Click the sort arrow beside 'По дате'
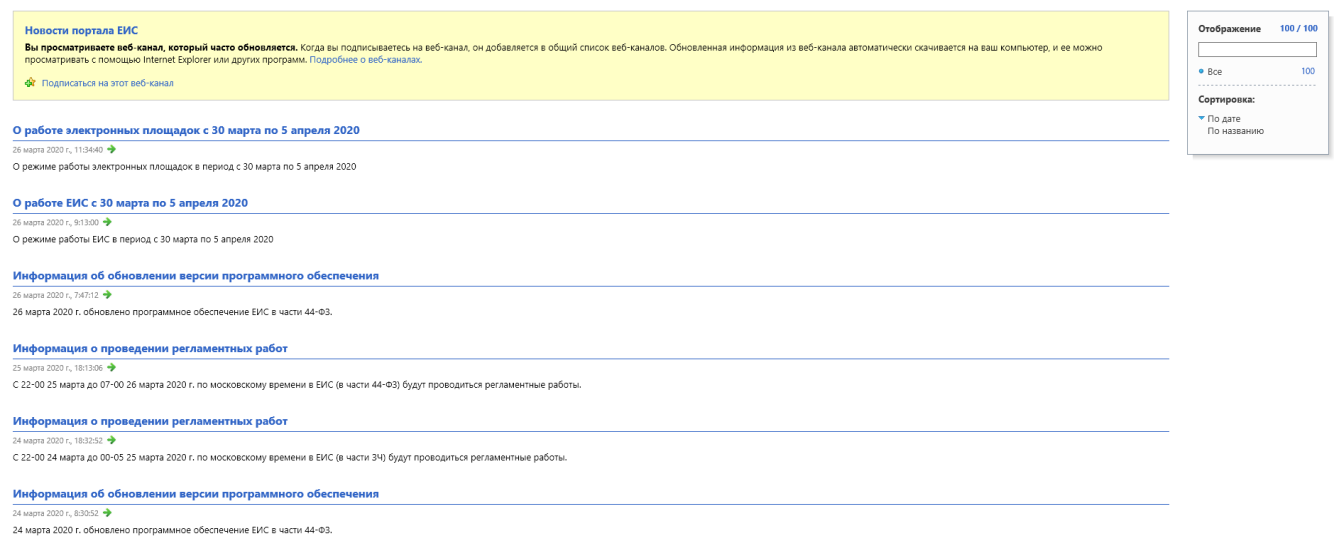Image resolution: width=1334 pixels, height=556 pixels. 1202,119
